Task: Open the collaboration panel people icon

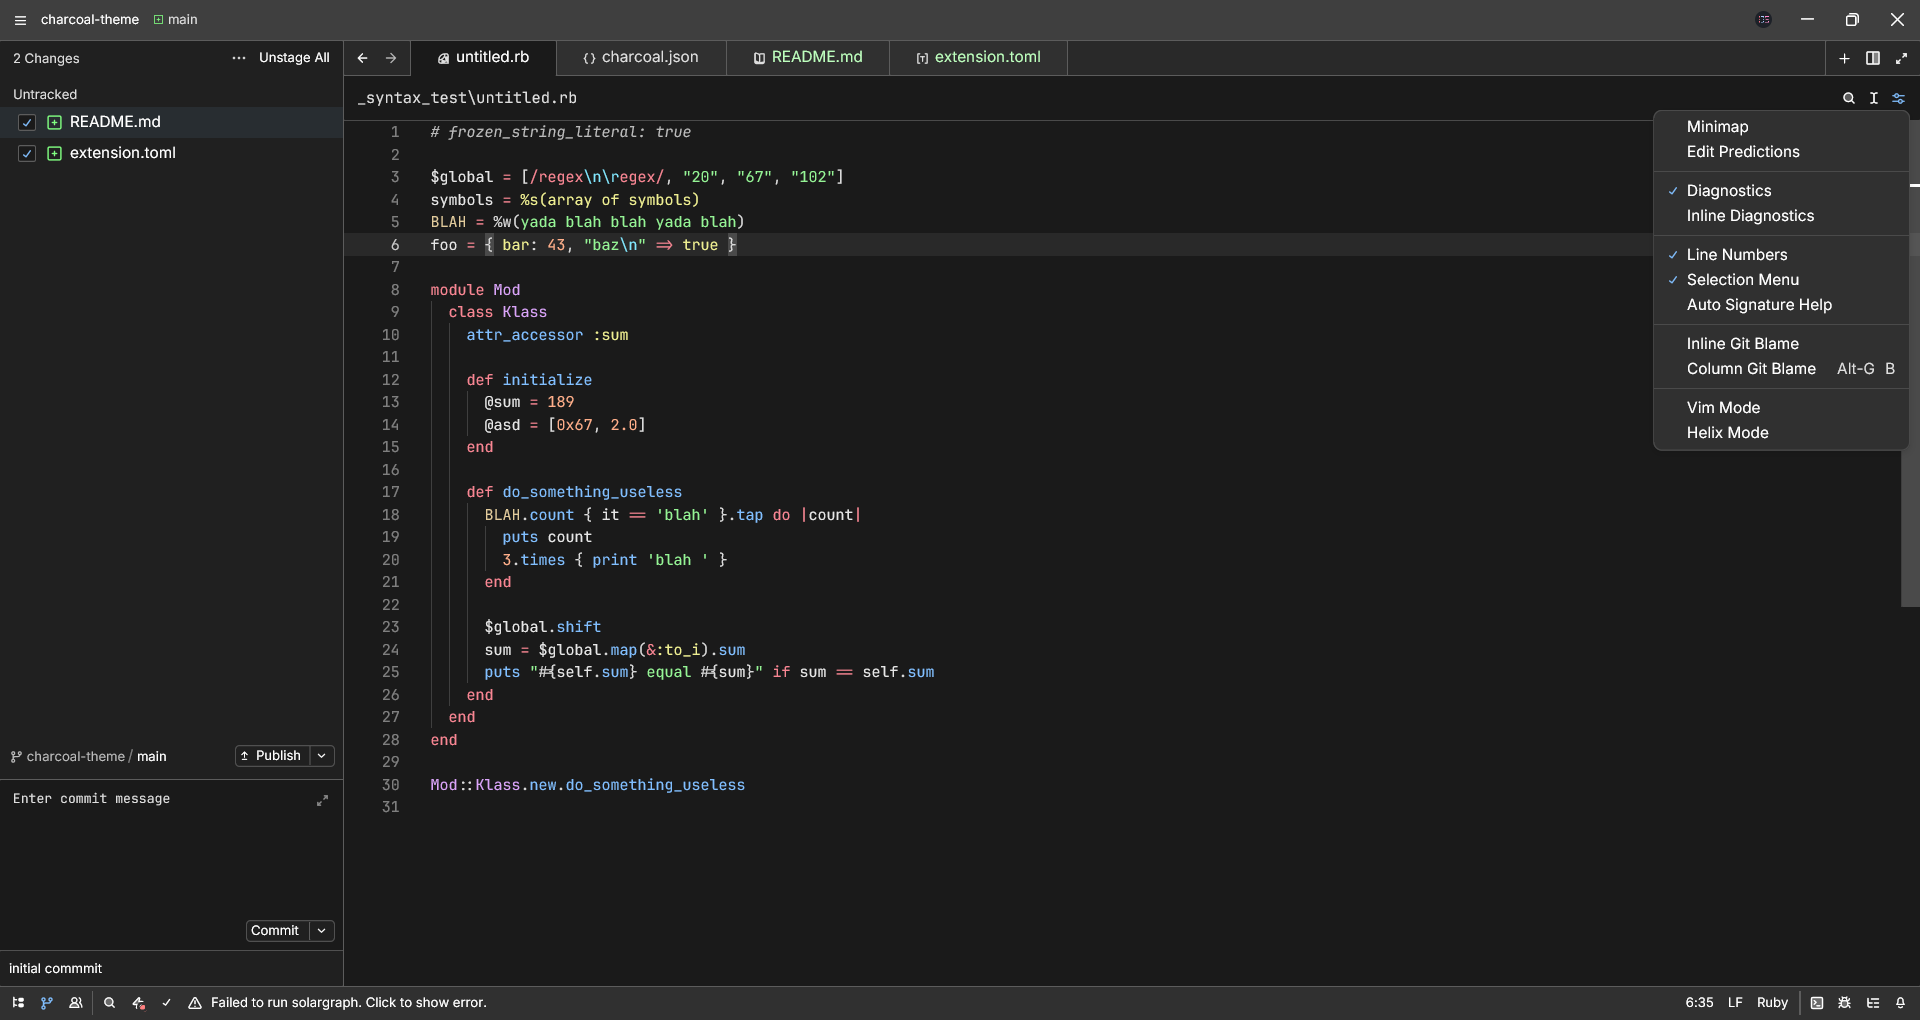Action: (x=75, y=1002)
